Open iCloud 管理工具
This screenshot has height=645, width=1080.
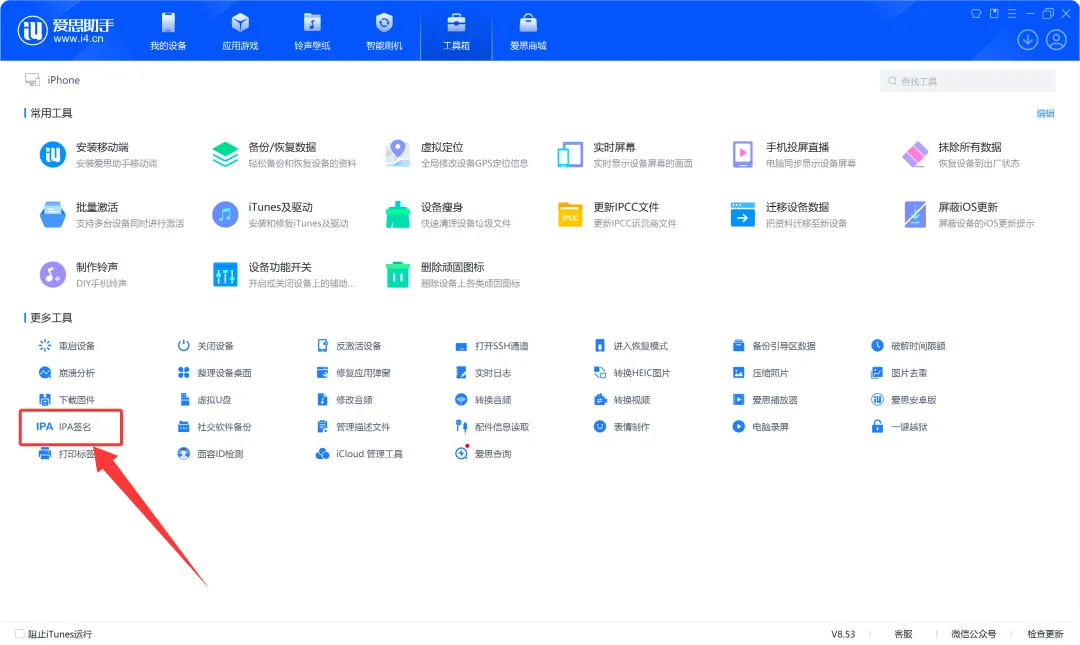(359, 453)
